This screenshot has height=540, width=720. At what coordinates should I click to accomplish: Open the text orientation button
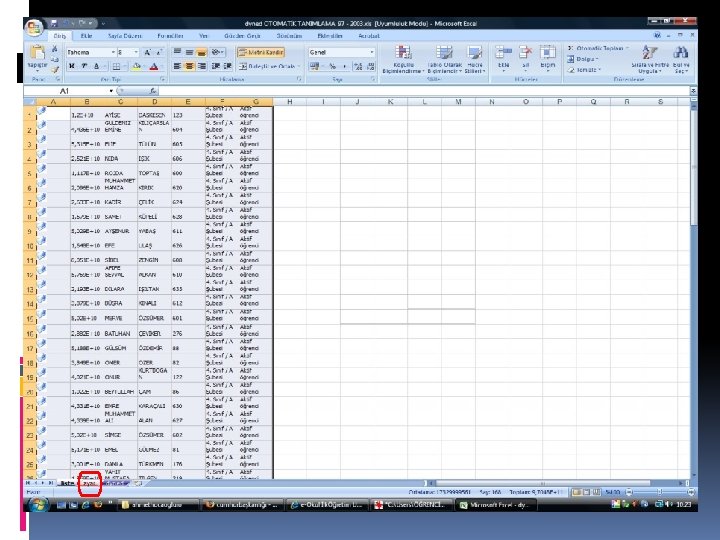218,52
